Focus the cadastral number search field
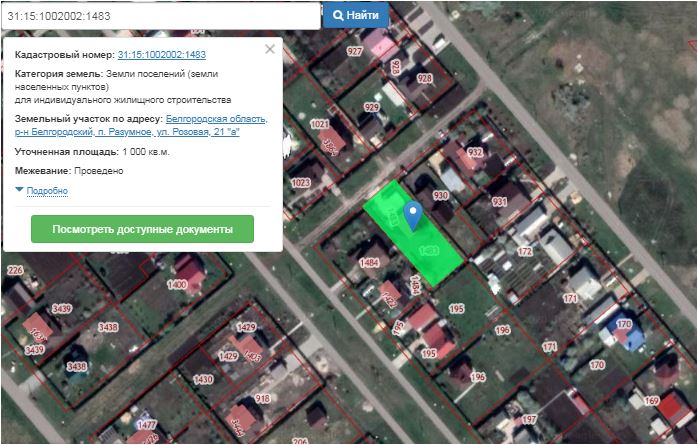698x445 pixels. [160, 16]
